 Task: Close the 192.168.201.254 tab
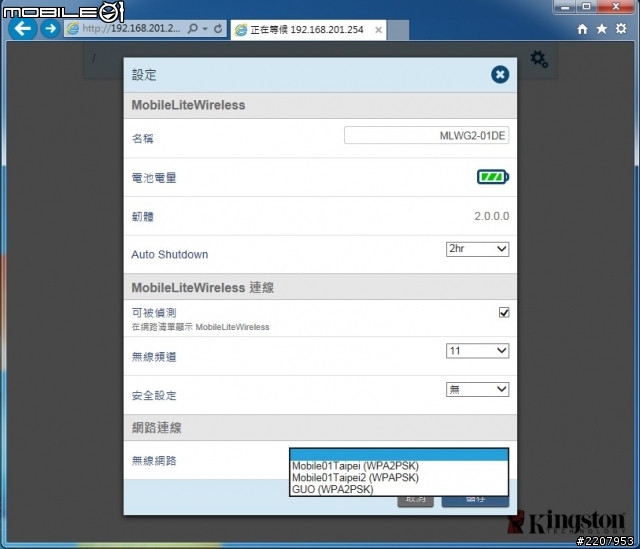pos(378,30)
